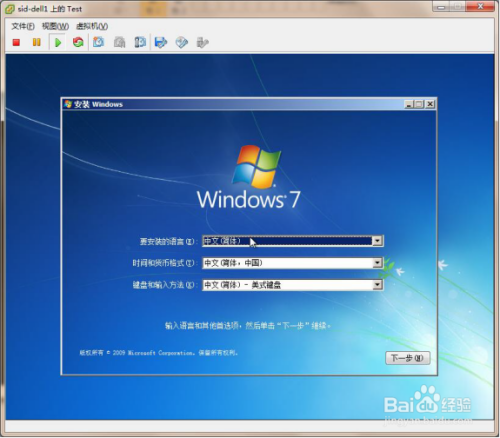Click the floppy disk connect icon
The height and width of the screenshot is (438, 500).
pos(161,42)
